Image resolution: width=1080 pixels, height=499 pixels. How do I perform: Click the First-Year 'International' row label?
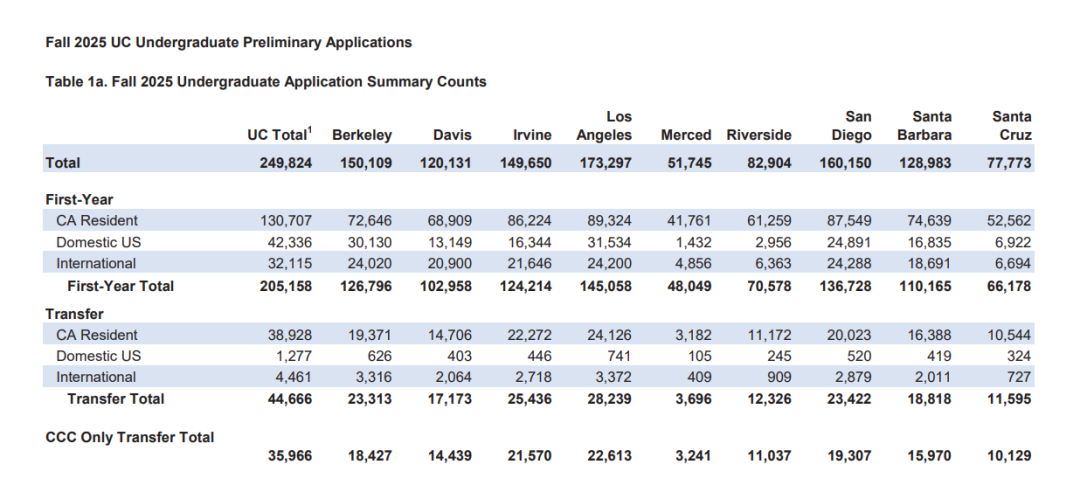(x=96, y=263)
